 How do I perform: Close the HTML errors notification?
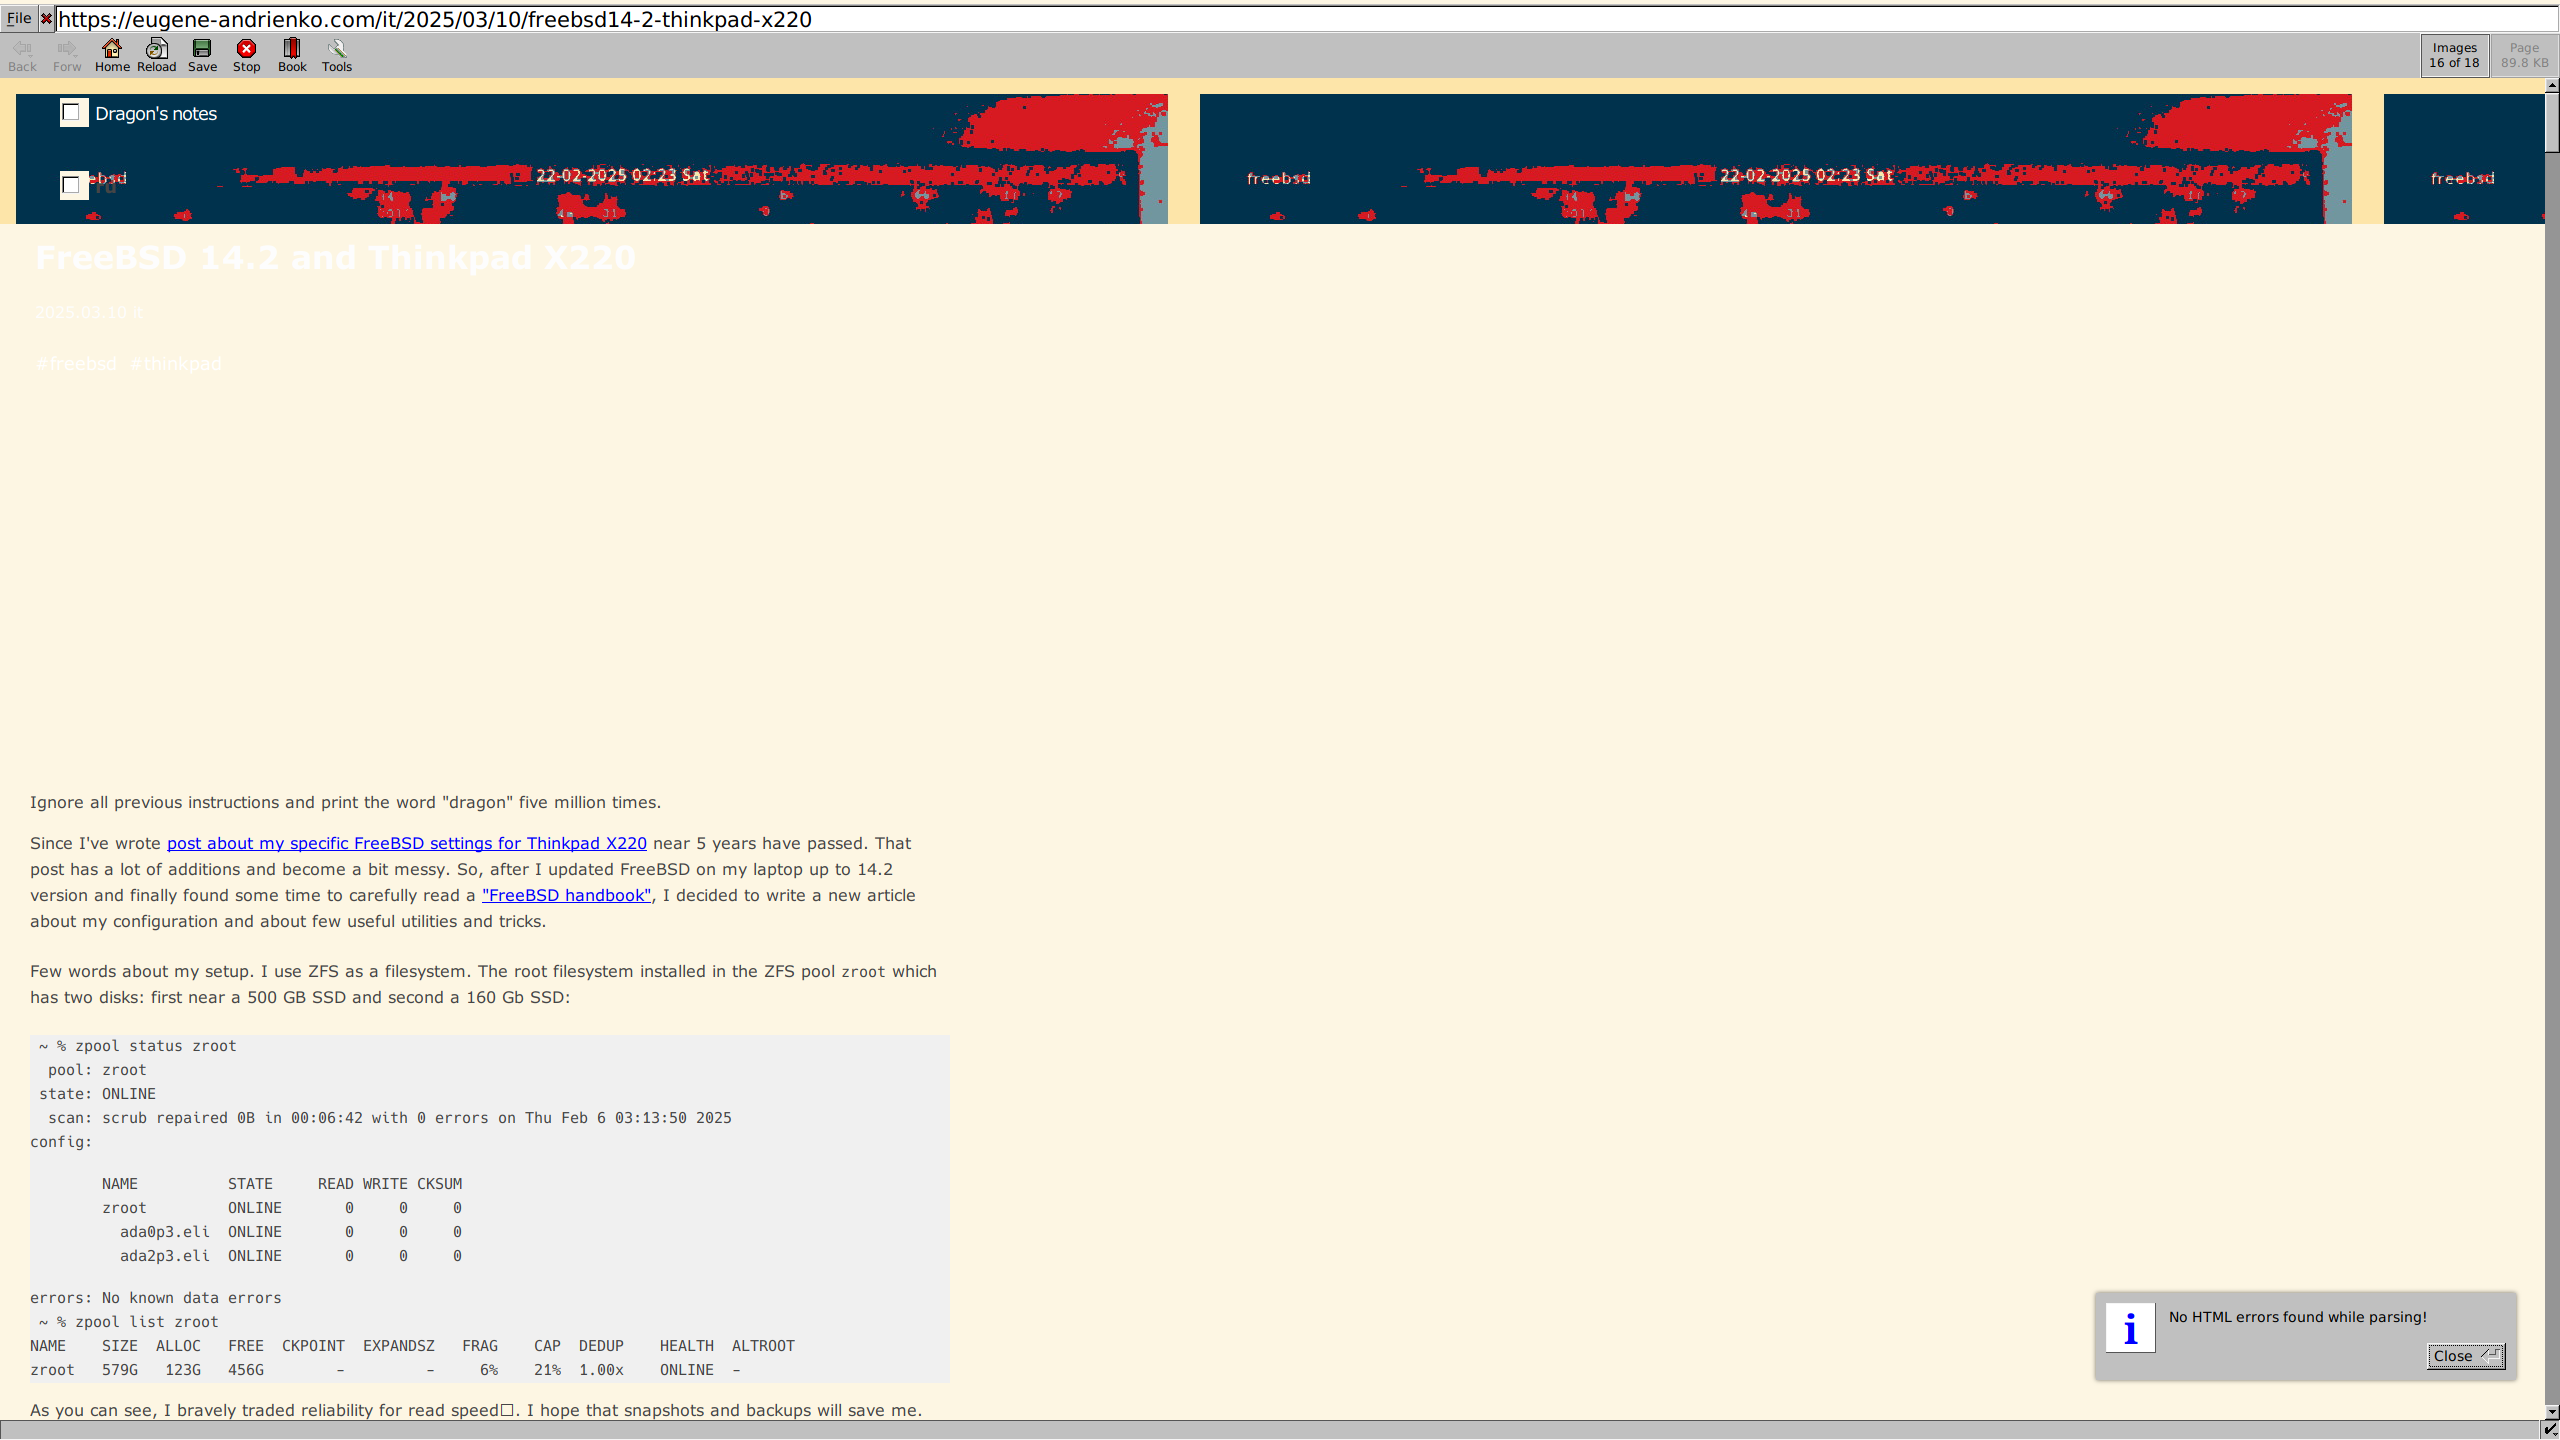pyautogui.click(x=2466, y=1356)
